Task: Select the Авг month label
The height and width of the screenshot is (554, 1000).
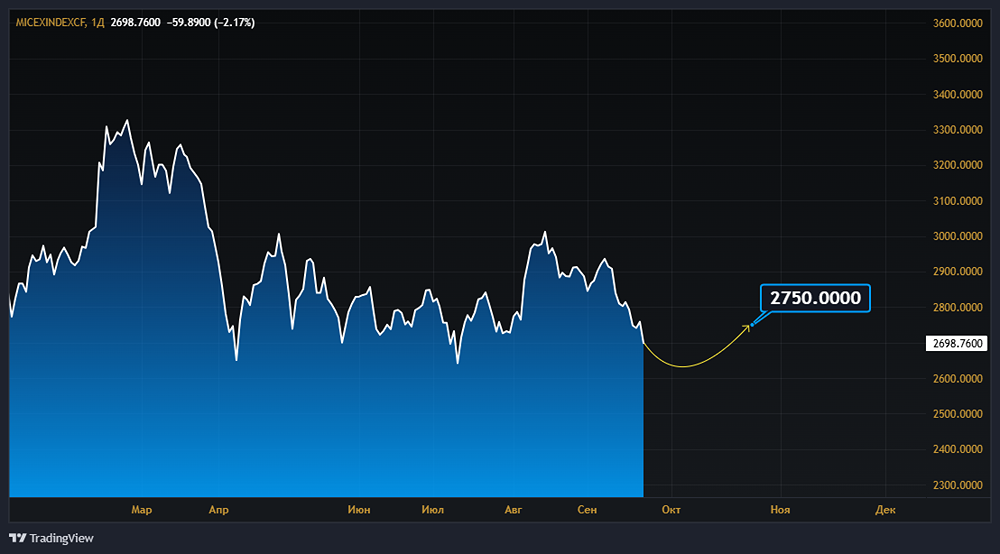Action: point(513,510)
